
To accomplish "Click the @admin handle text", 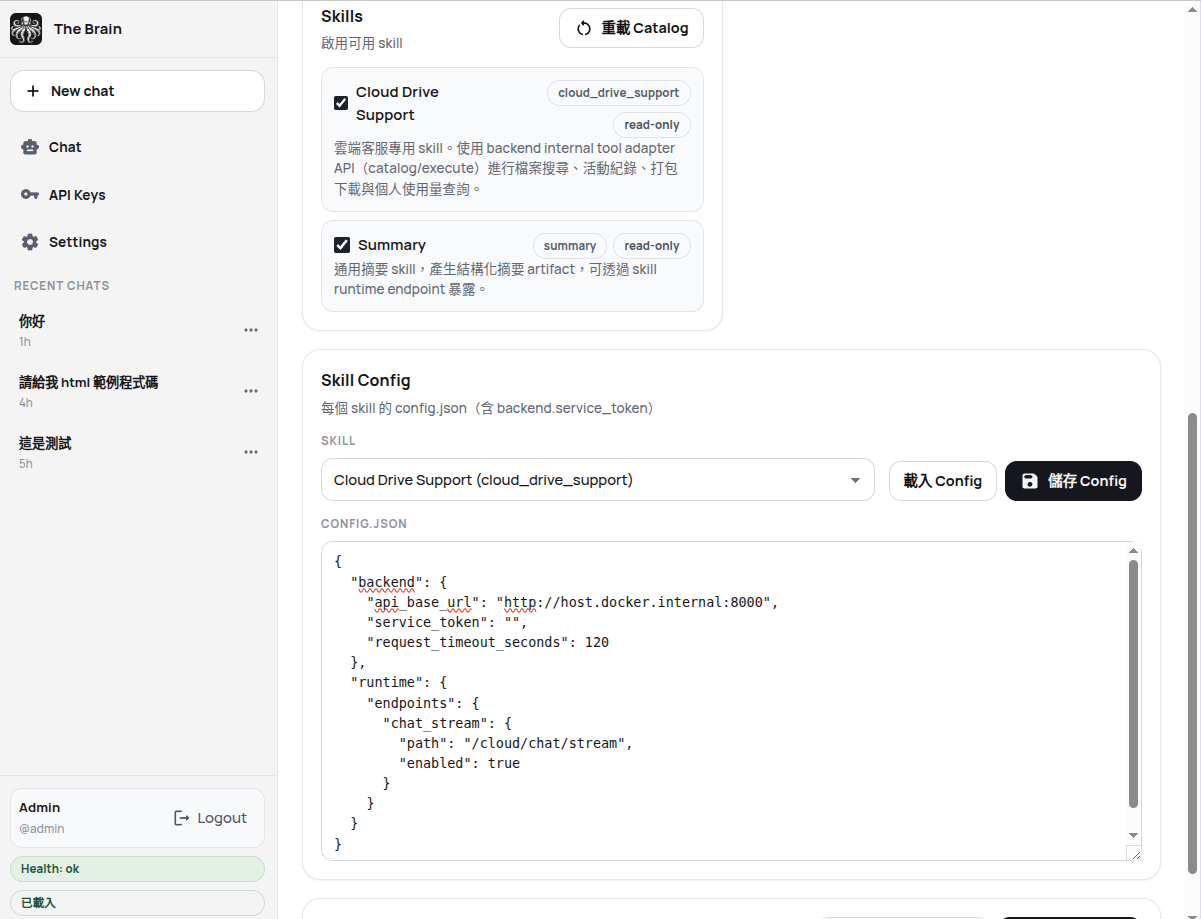I will (x=42, y=829).
